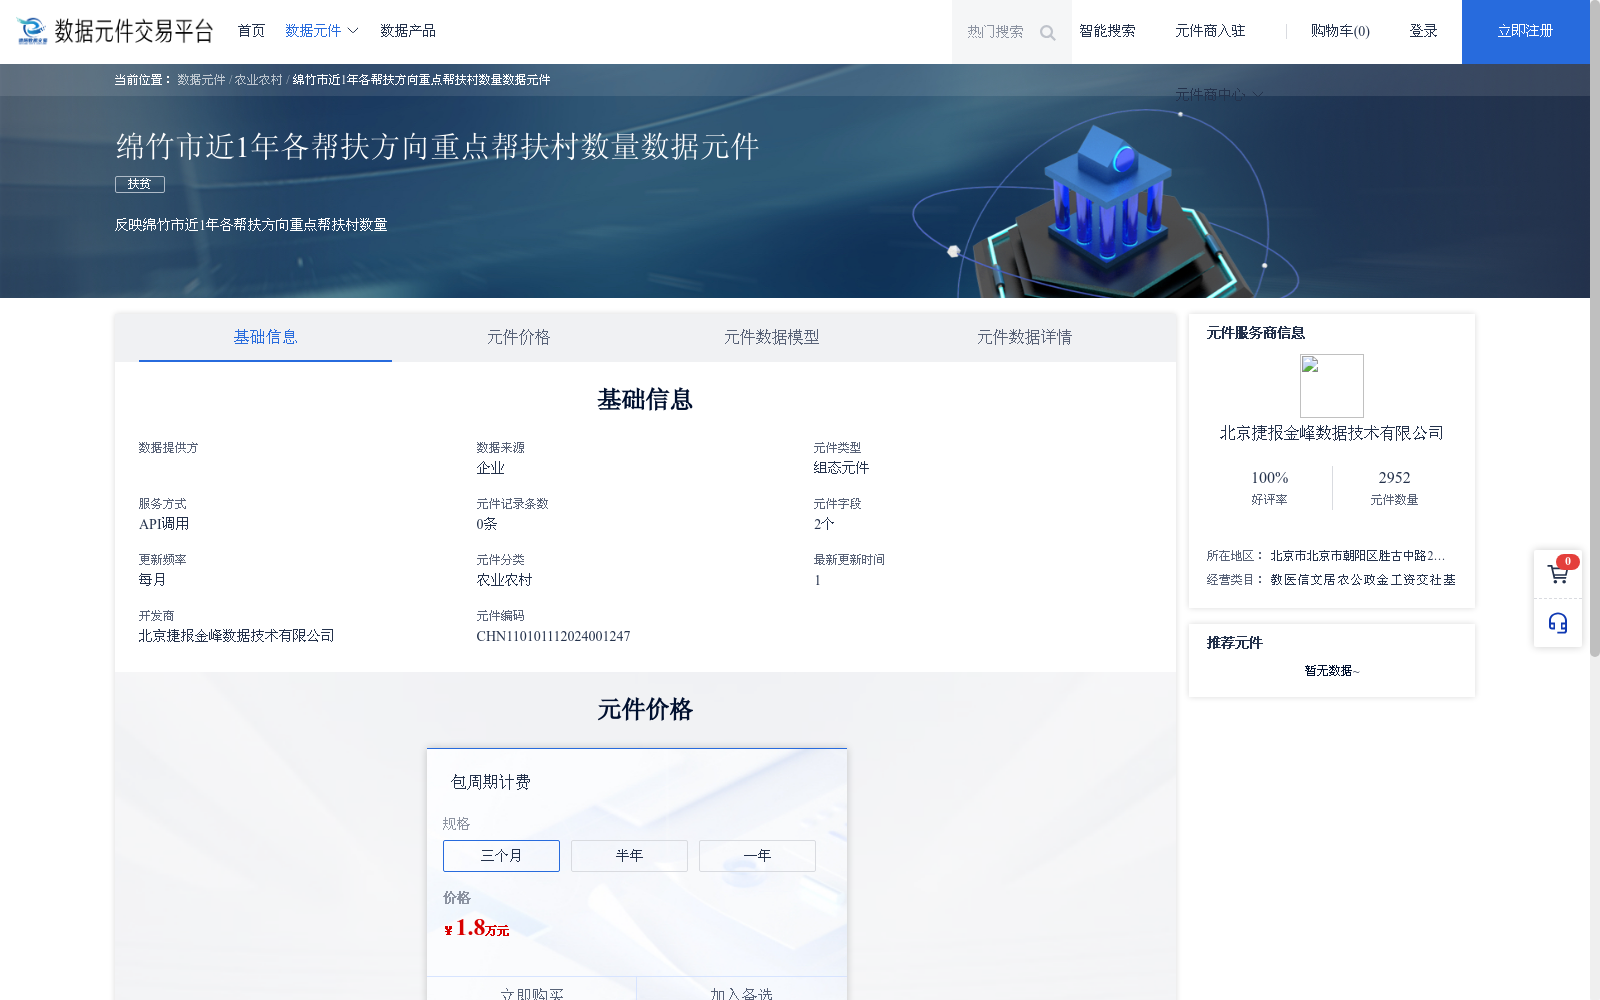Open the floating shopping cart icon

(x=1557, y=572)
